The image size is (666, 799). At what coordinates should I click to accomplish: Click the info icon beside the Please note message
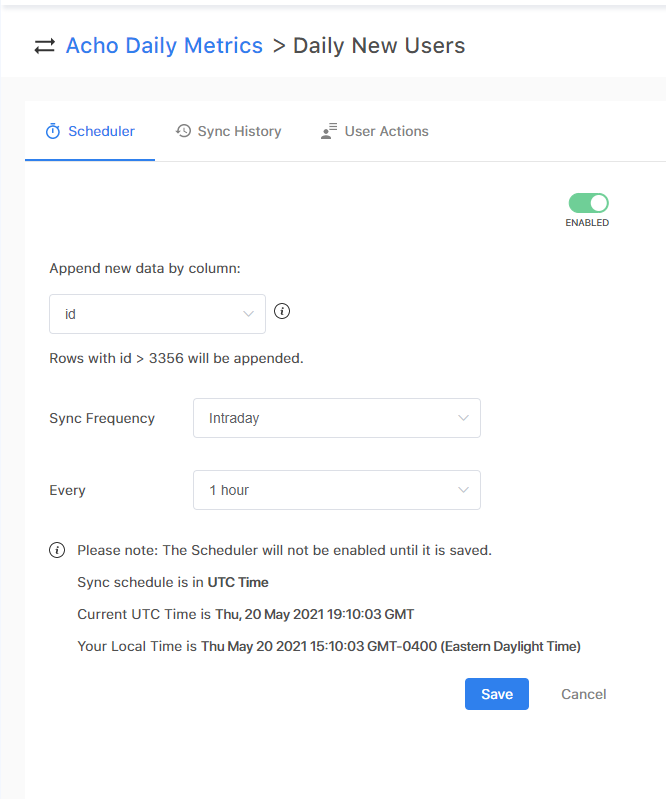57,550
